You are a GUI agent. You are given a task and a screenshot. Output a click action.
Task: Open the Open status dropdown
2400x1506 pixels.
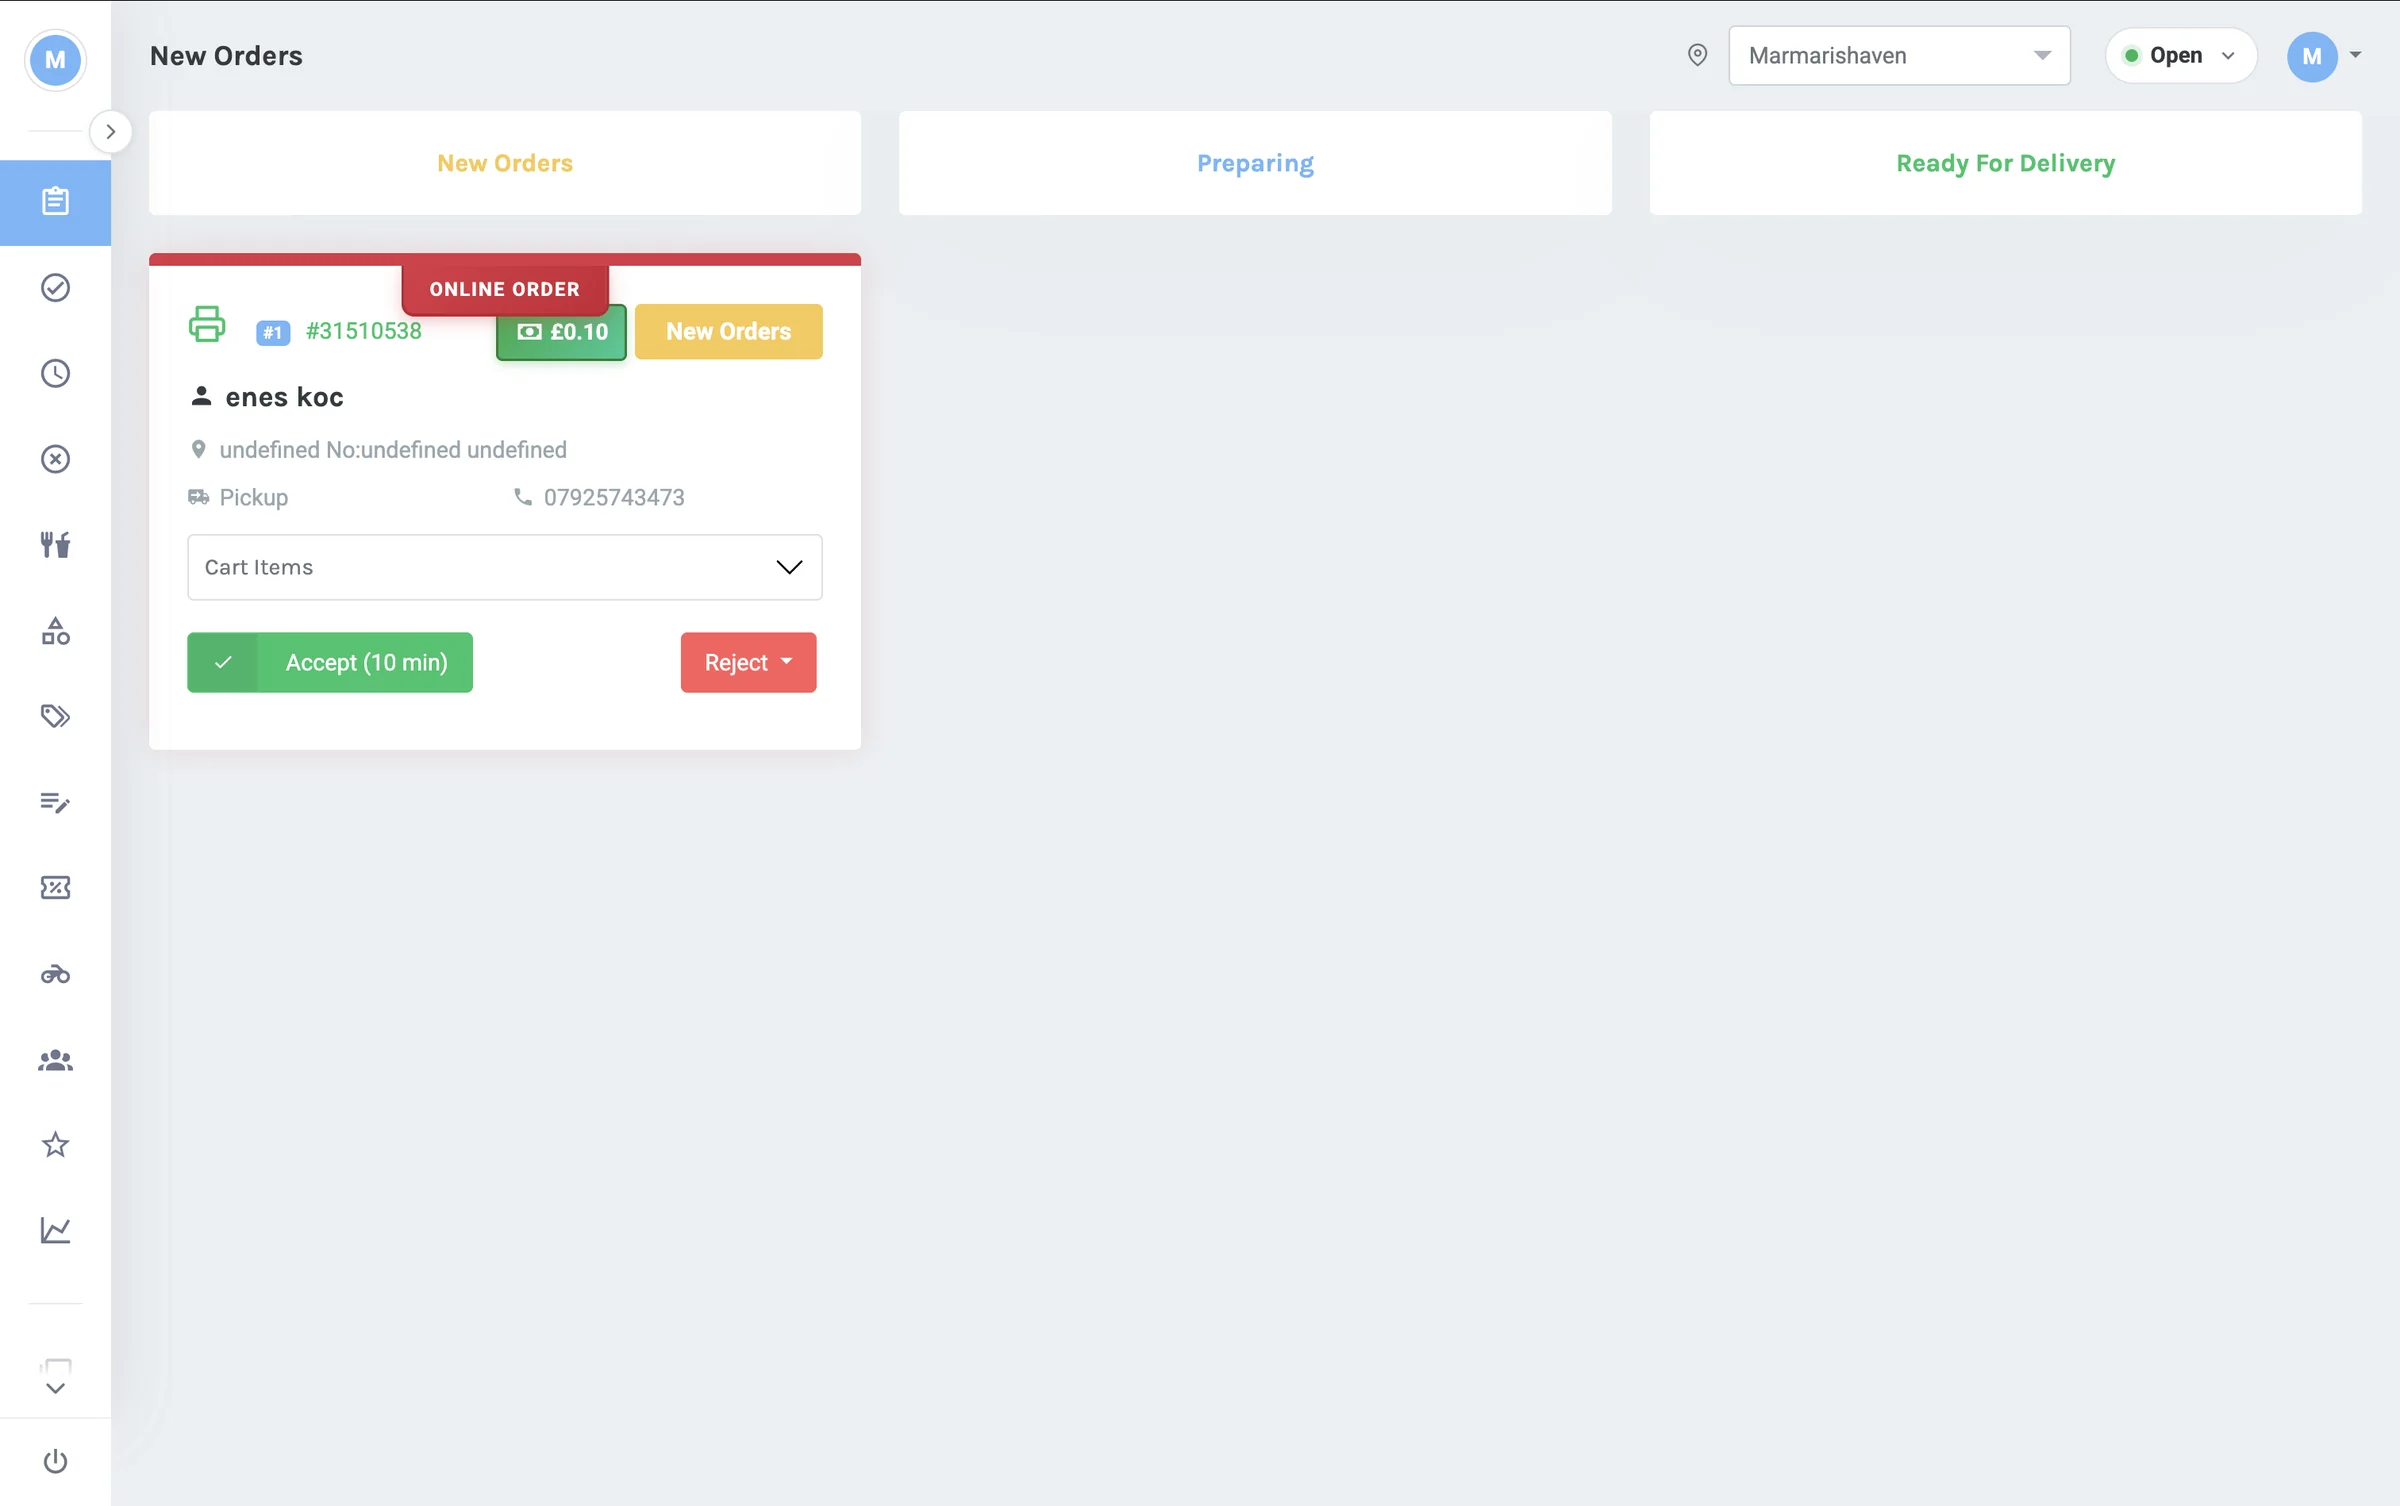point(2180,56)
